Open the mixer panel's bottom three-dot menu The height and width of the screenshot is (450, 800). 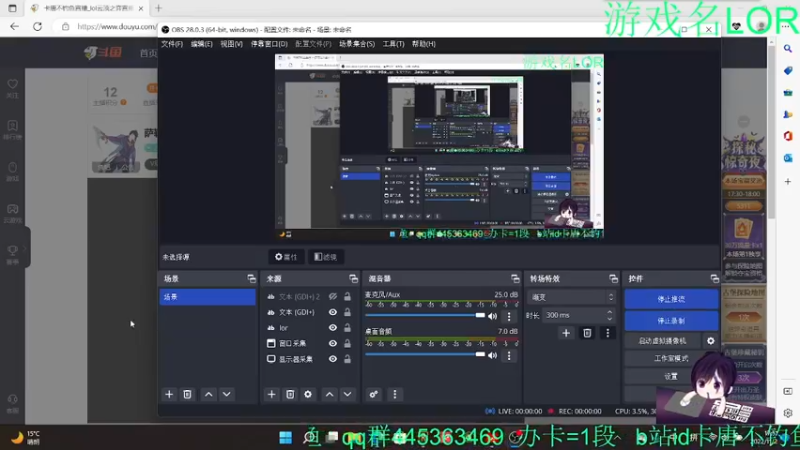394,394
